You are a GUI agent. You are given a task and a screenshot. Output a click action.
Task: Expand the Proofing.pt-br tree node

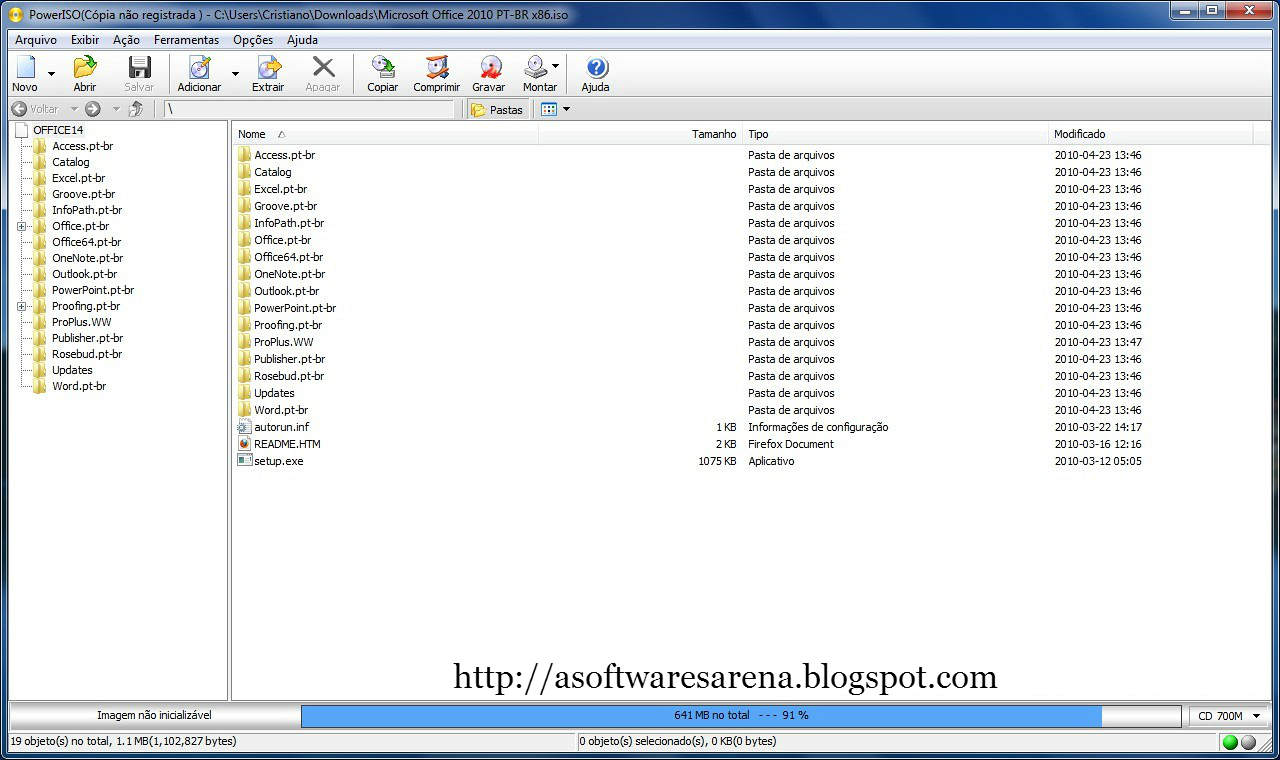pyautogui.click(x=22, y=306)
